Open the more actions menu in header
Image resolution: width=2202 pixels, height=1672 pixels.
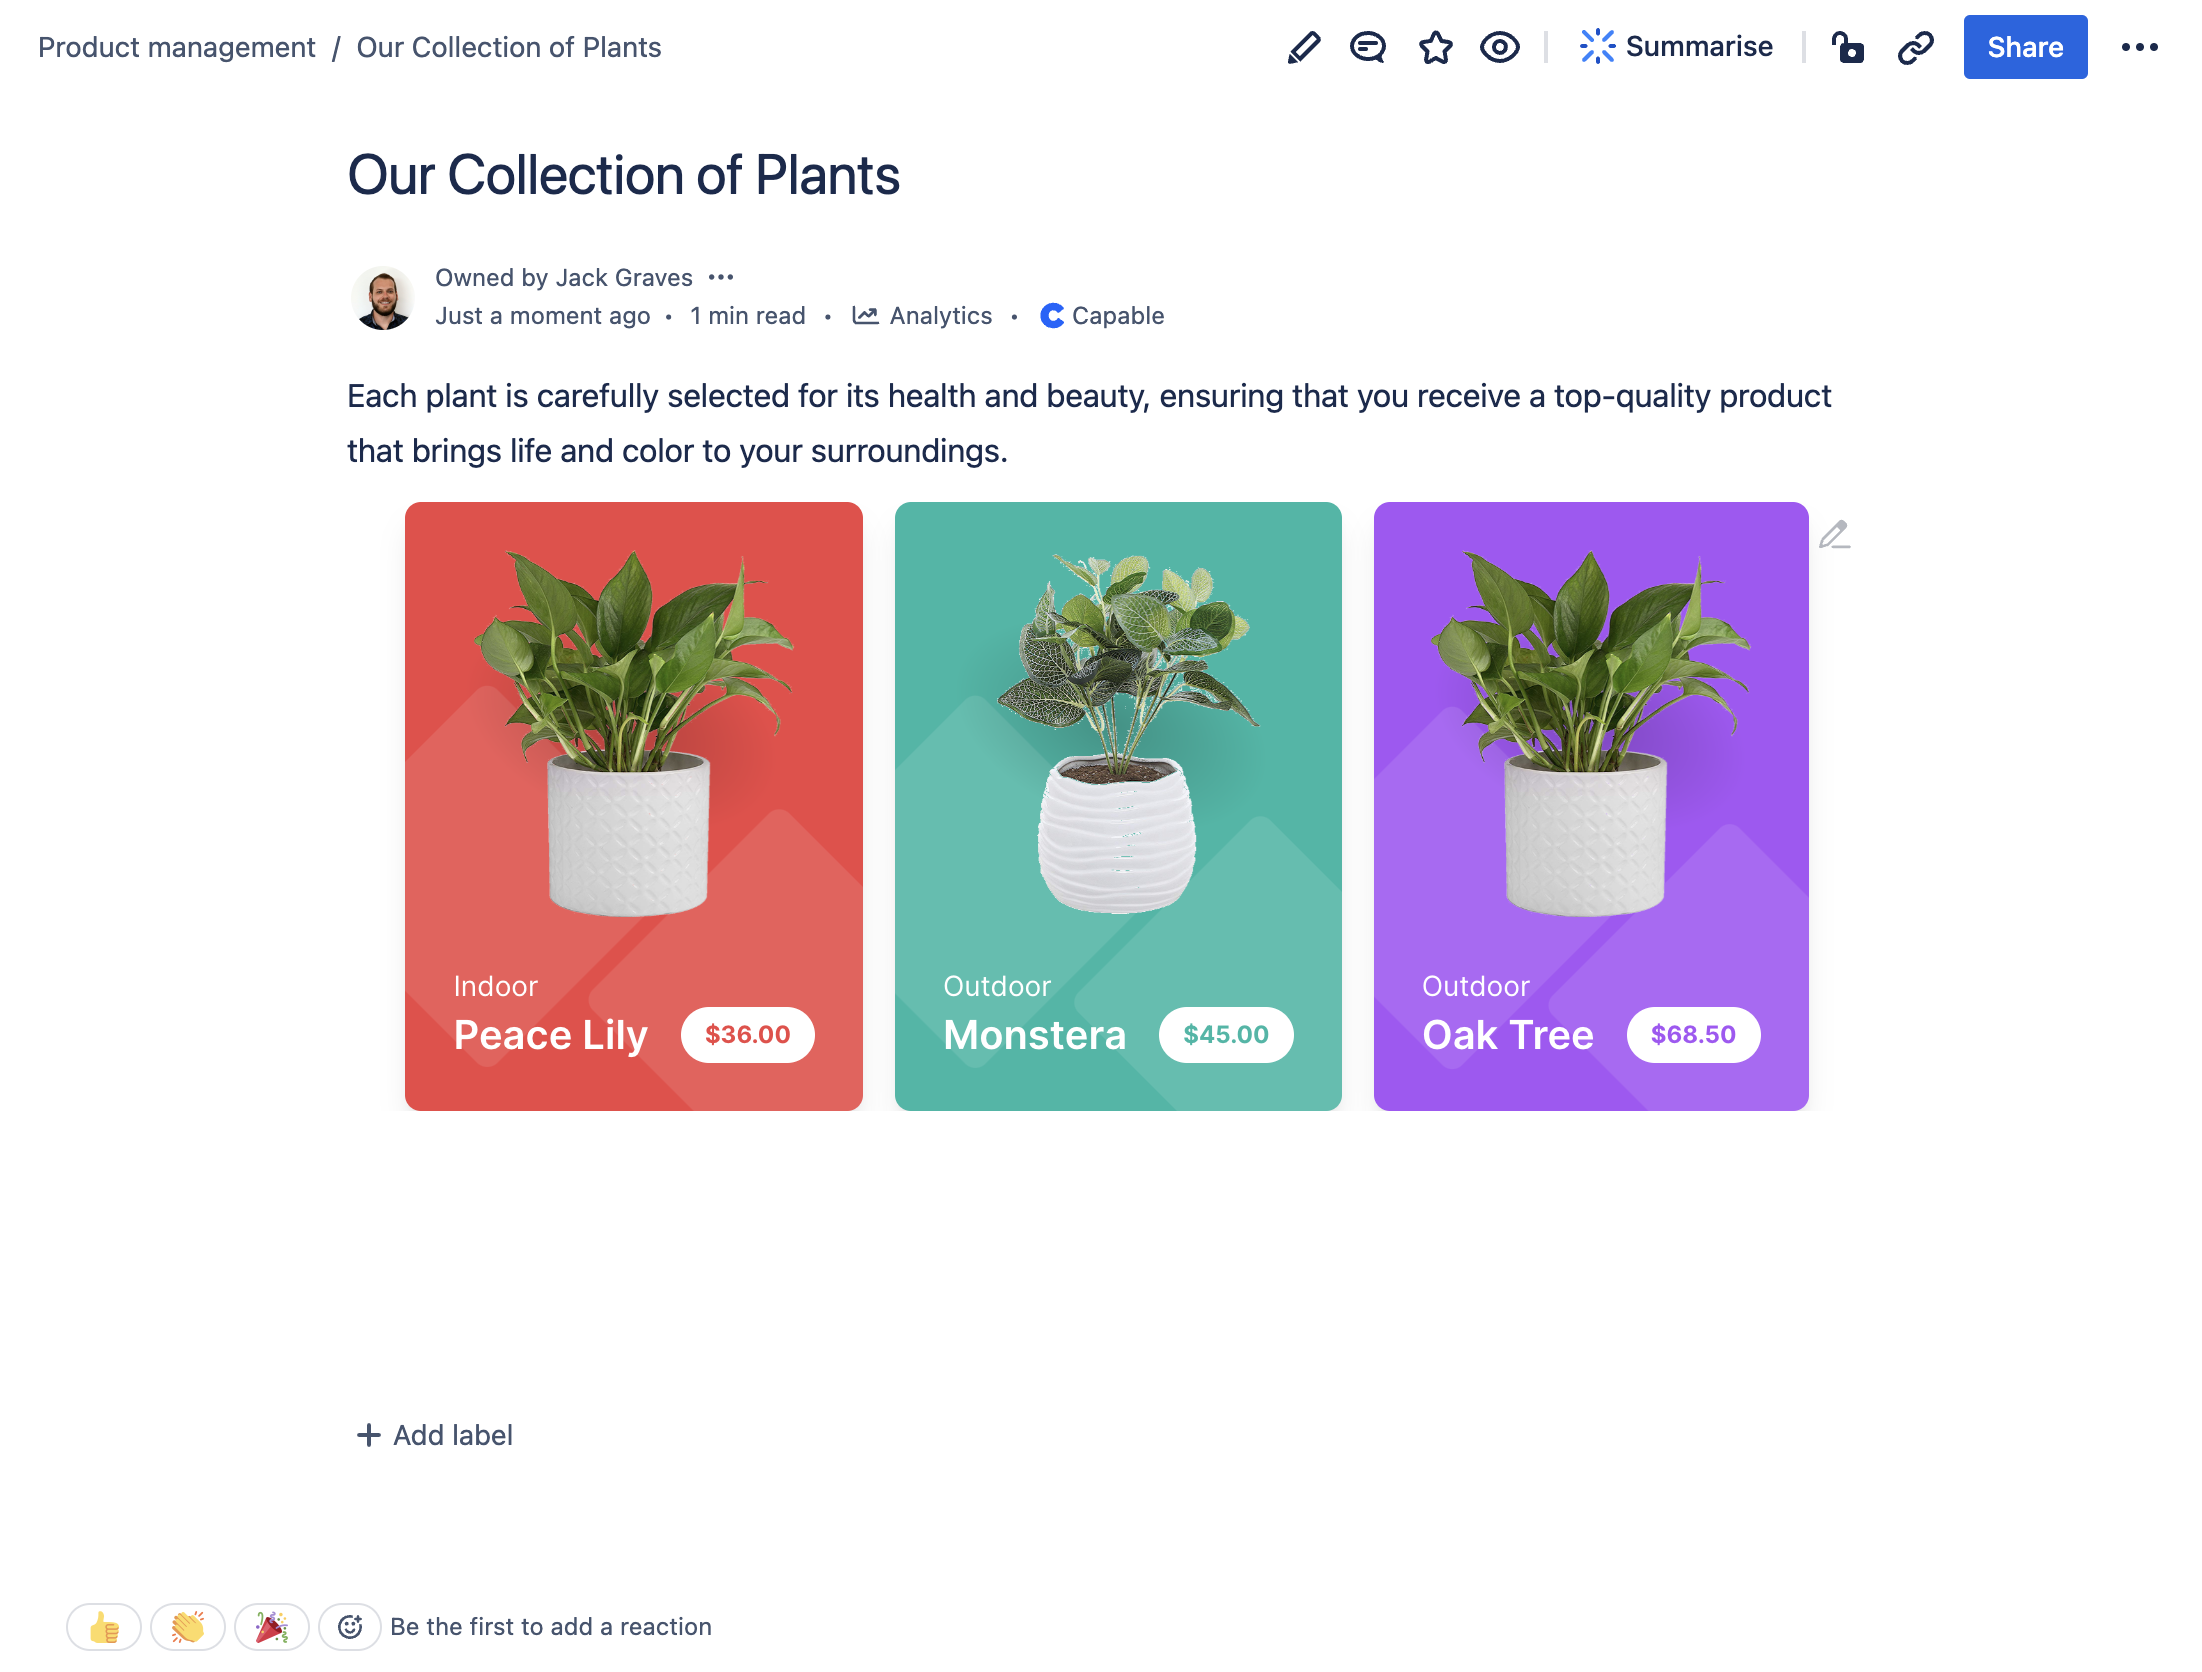click(x=2139, y=47)
